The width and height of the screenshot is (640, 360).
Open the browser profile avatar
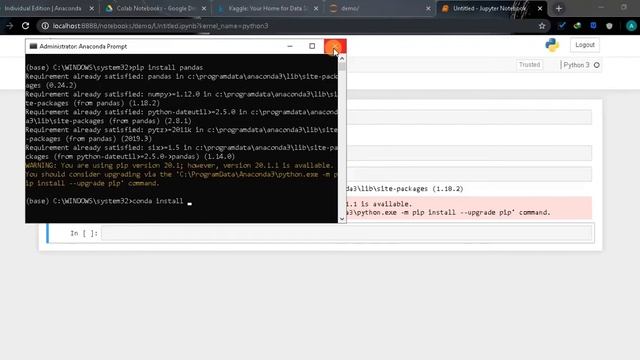tap(631, 26)
